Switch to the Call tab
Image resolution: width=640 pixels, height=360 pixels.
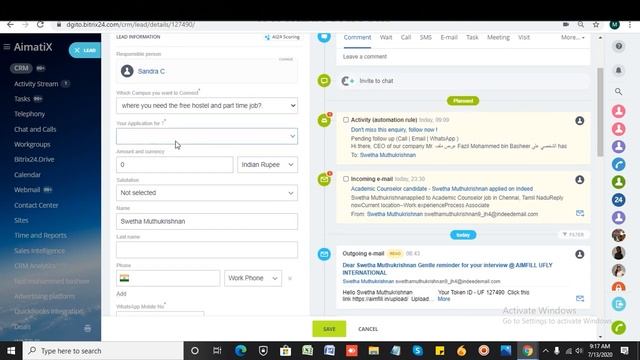[x=406, y=37]
